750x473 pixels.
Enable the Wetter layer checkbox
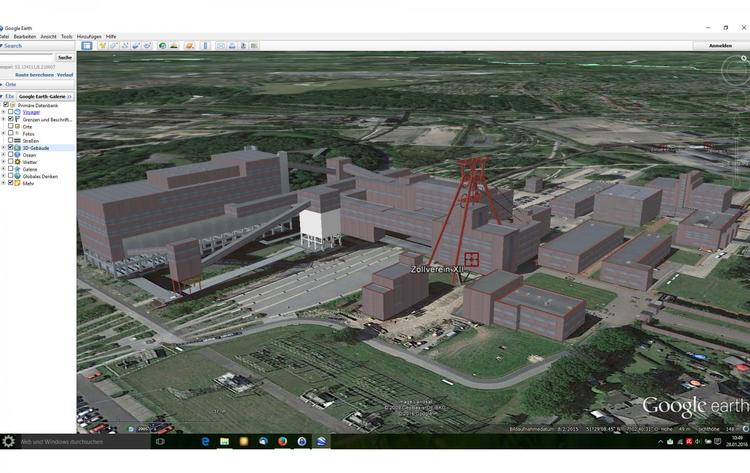coord(11,162)
